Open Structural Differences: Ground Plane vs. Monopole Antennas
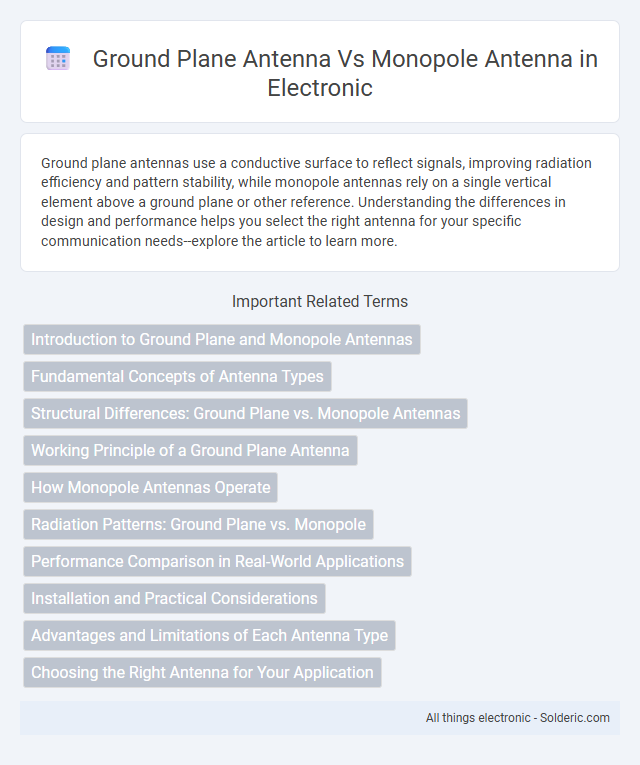The image size is (640, 765). (245, 413)
